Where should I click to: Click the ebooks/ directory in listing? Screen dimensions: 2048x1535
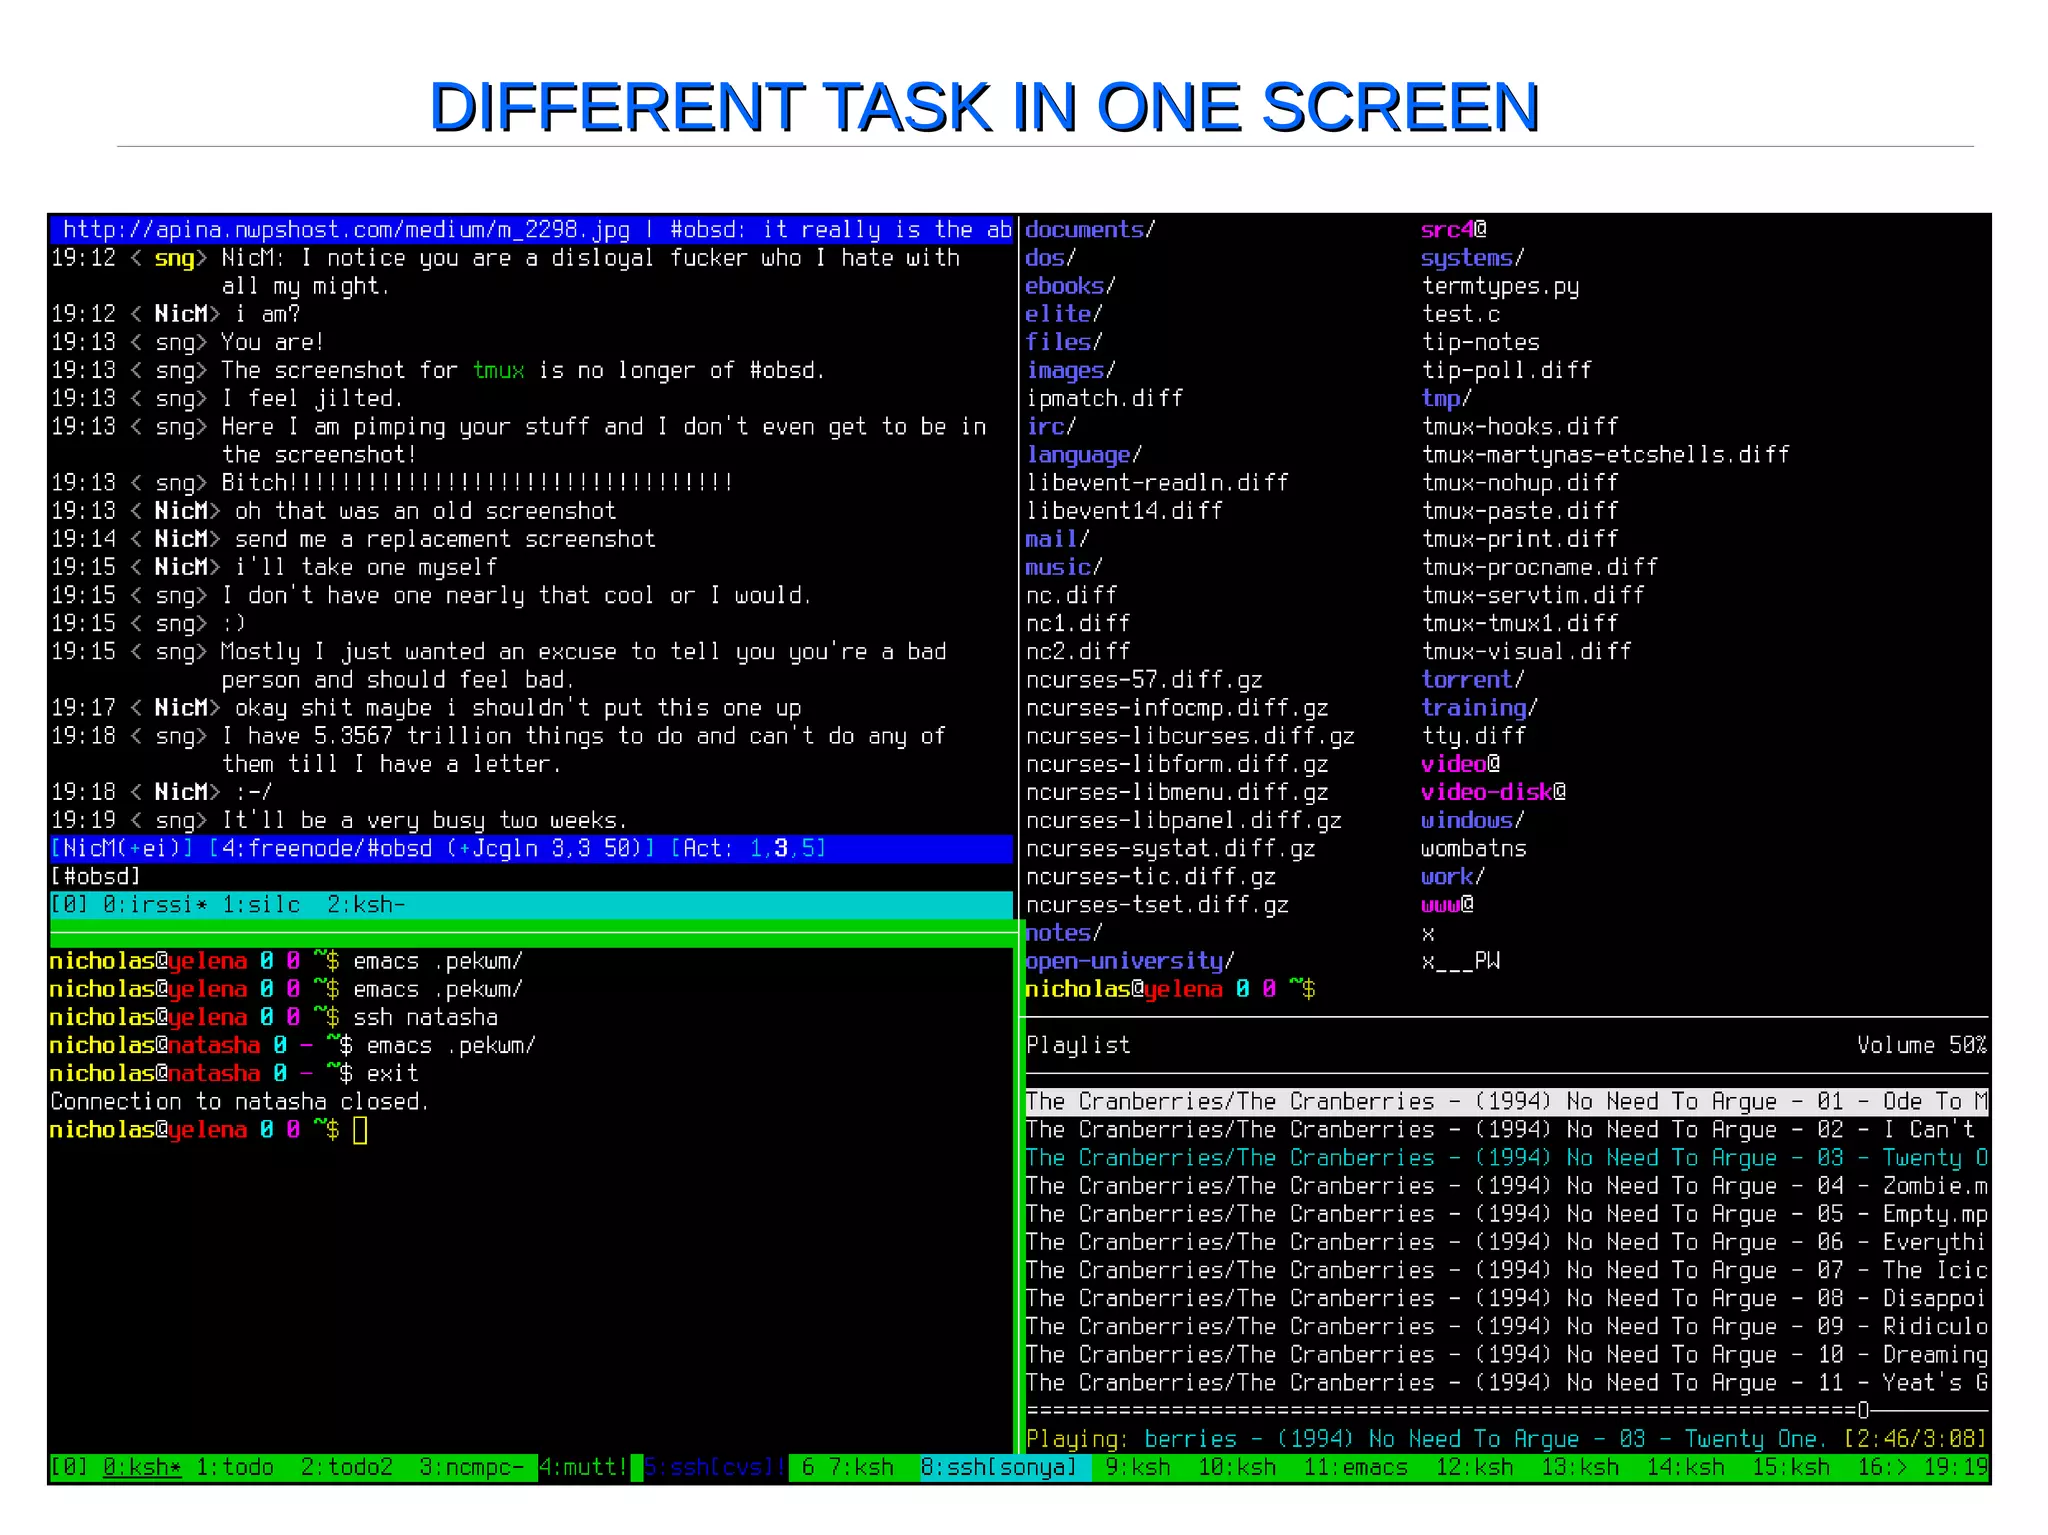[1071, 286]
